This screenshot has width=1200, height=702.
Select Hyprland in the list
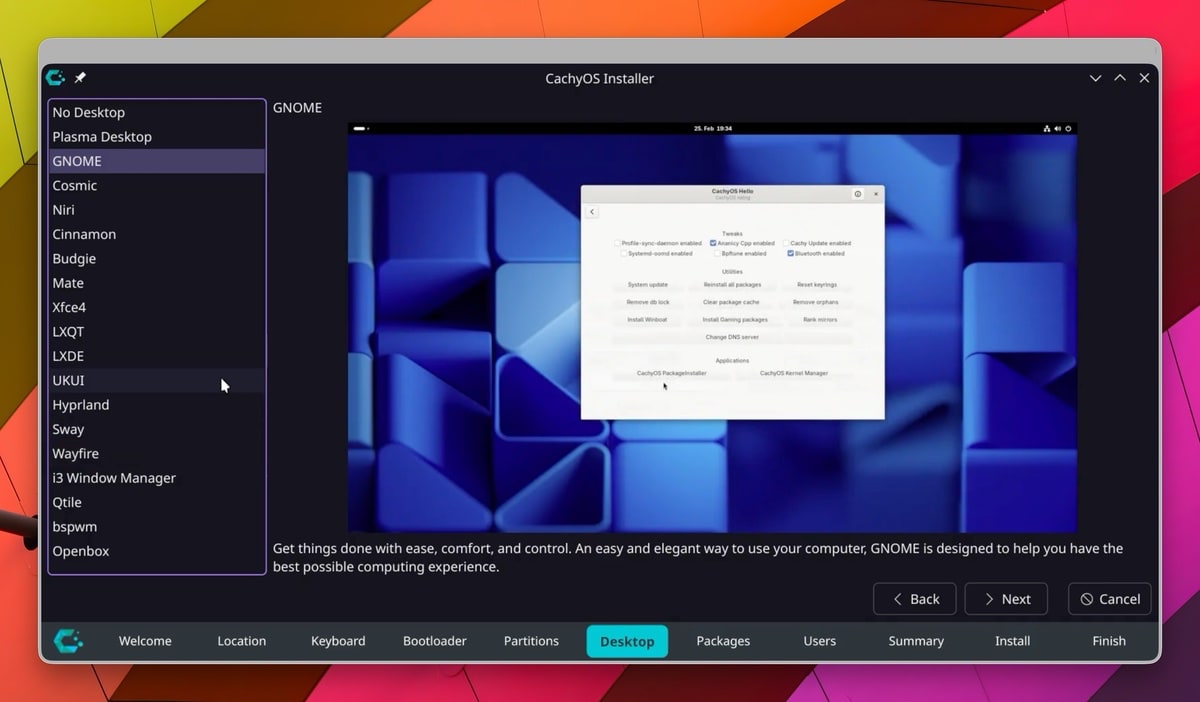pyautogui.click(x=157, y=405)
